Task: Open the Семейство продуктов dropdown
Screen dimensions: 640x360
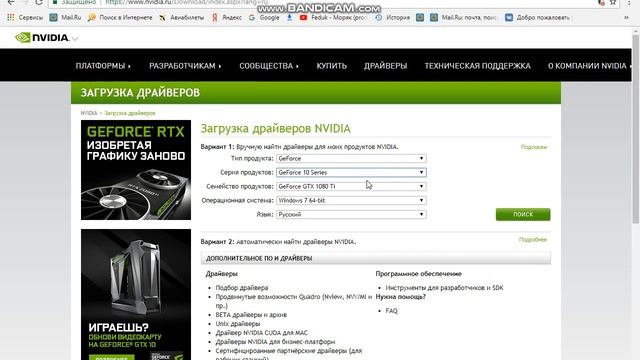Action: click(x=351, y=186)
